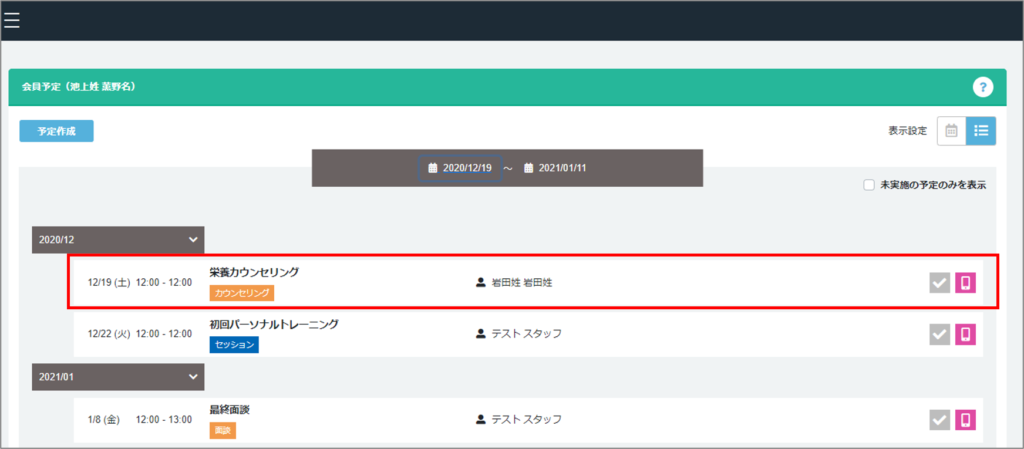Open the help question mark icon

click(982, 87)
